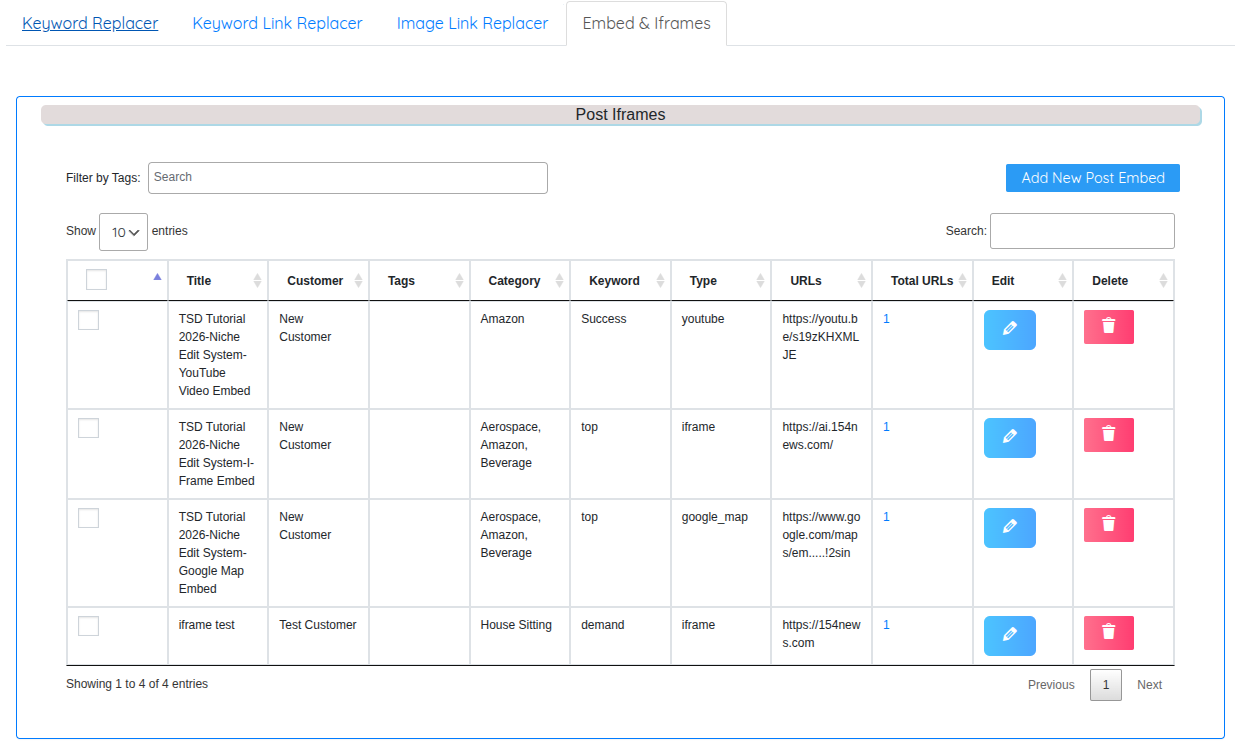This screenshot has width=1236, height=747.
Task: Edit the YouTube Video Embed row
Action: click(1009, 330)
